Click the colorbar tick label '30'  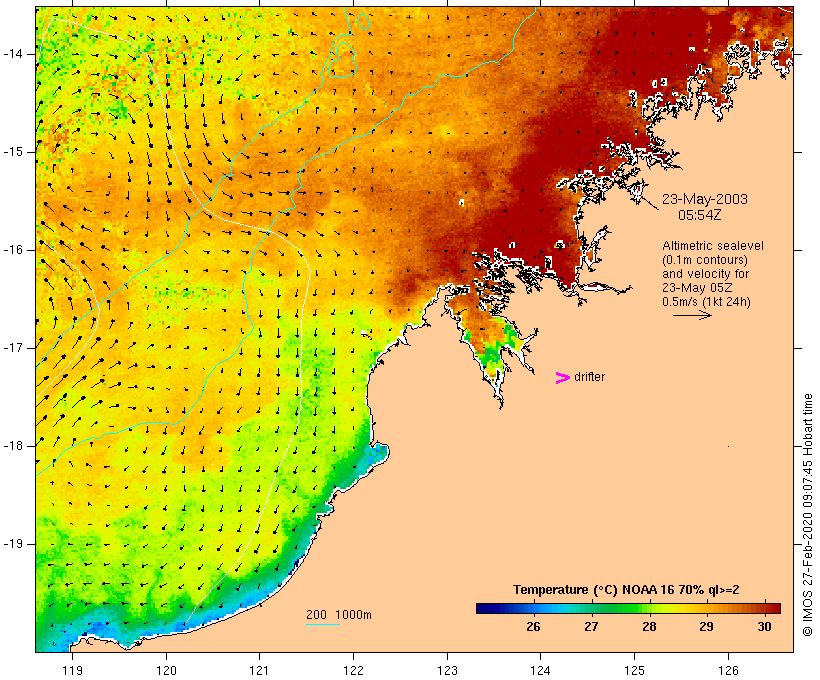(765, 627)
